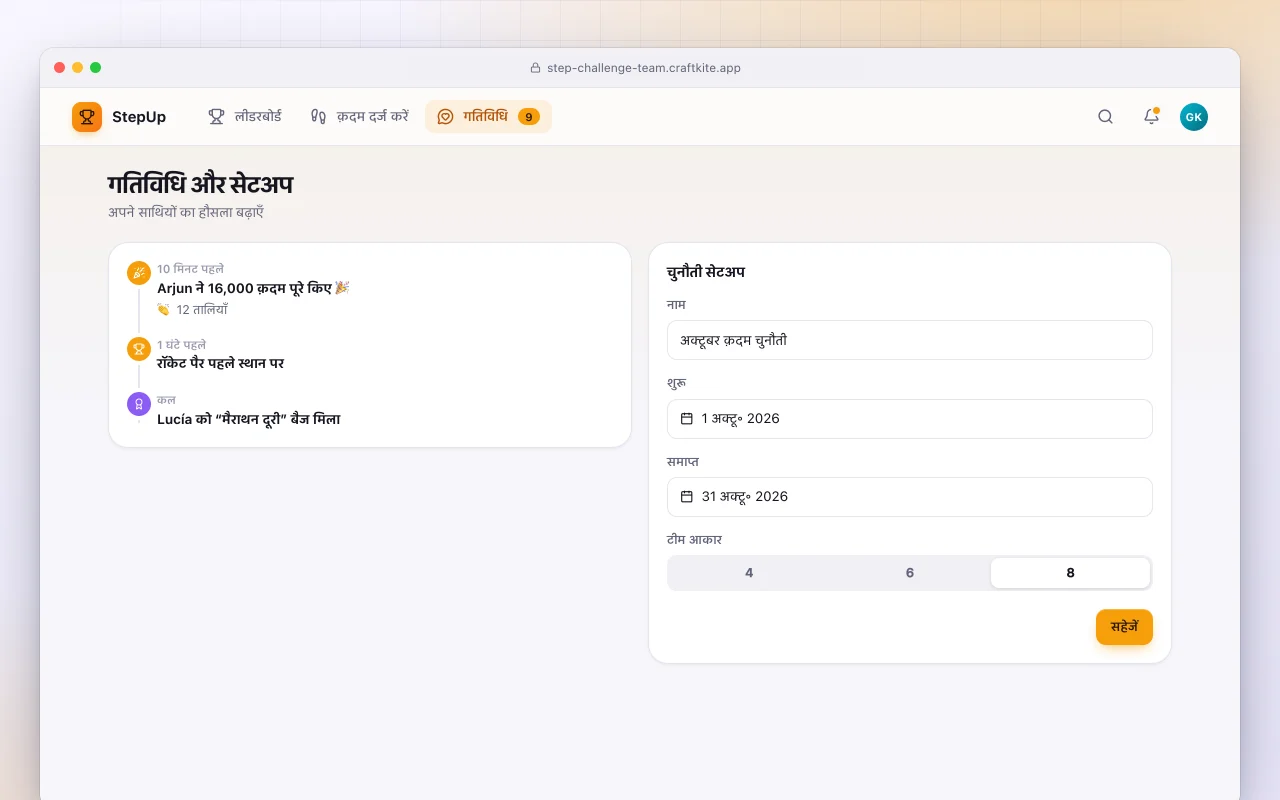Screen dimensions: 1280x800
Task: Click the URL step-challenge-team.craftkite.app
Action: point(644,68)
